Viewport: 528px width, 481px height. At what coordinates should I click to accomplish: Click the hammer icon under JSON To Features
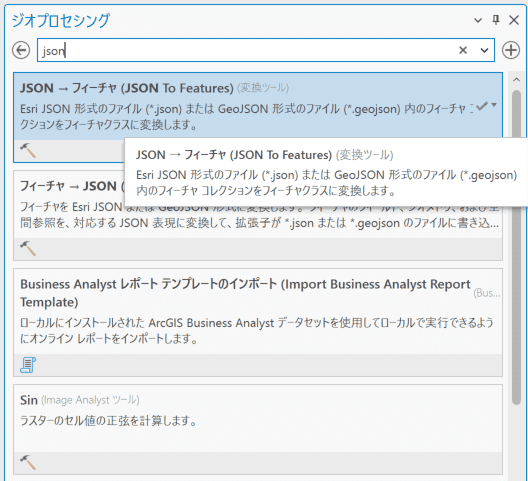28,150
